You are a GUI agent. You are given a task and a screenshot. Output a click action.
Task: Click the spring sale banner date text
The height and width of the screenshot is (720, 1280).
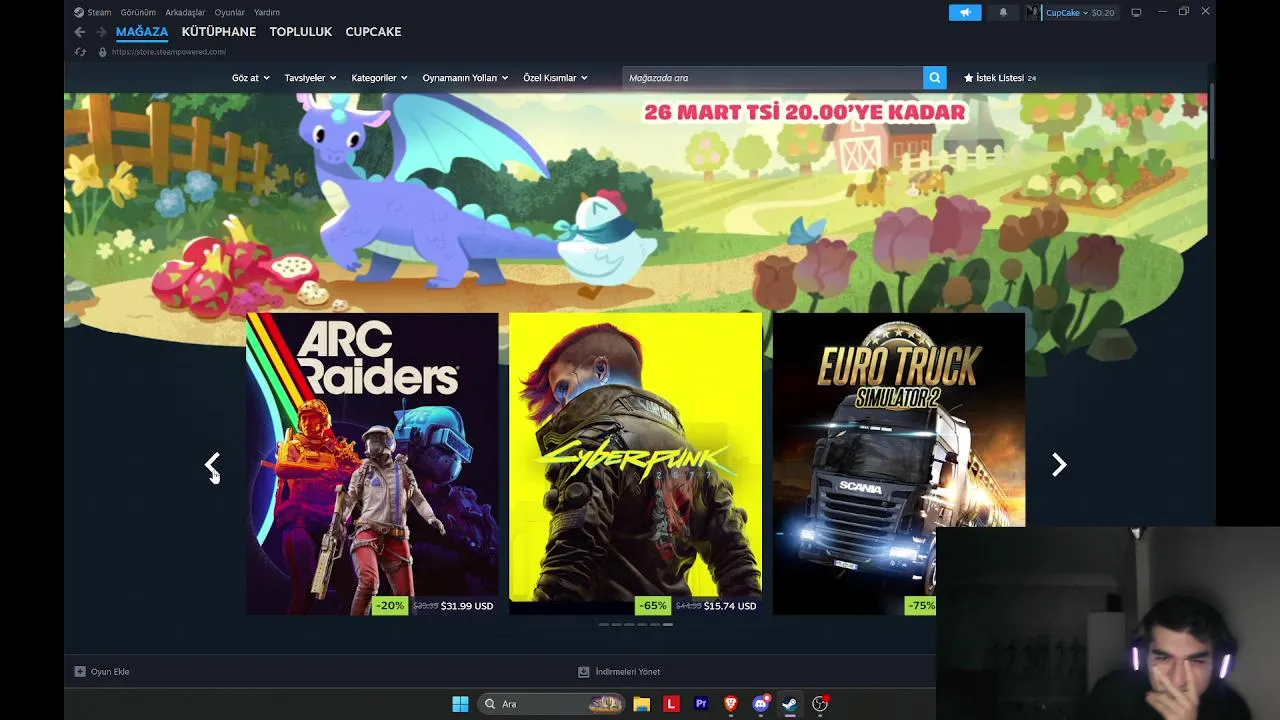(x=805, y=112)
